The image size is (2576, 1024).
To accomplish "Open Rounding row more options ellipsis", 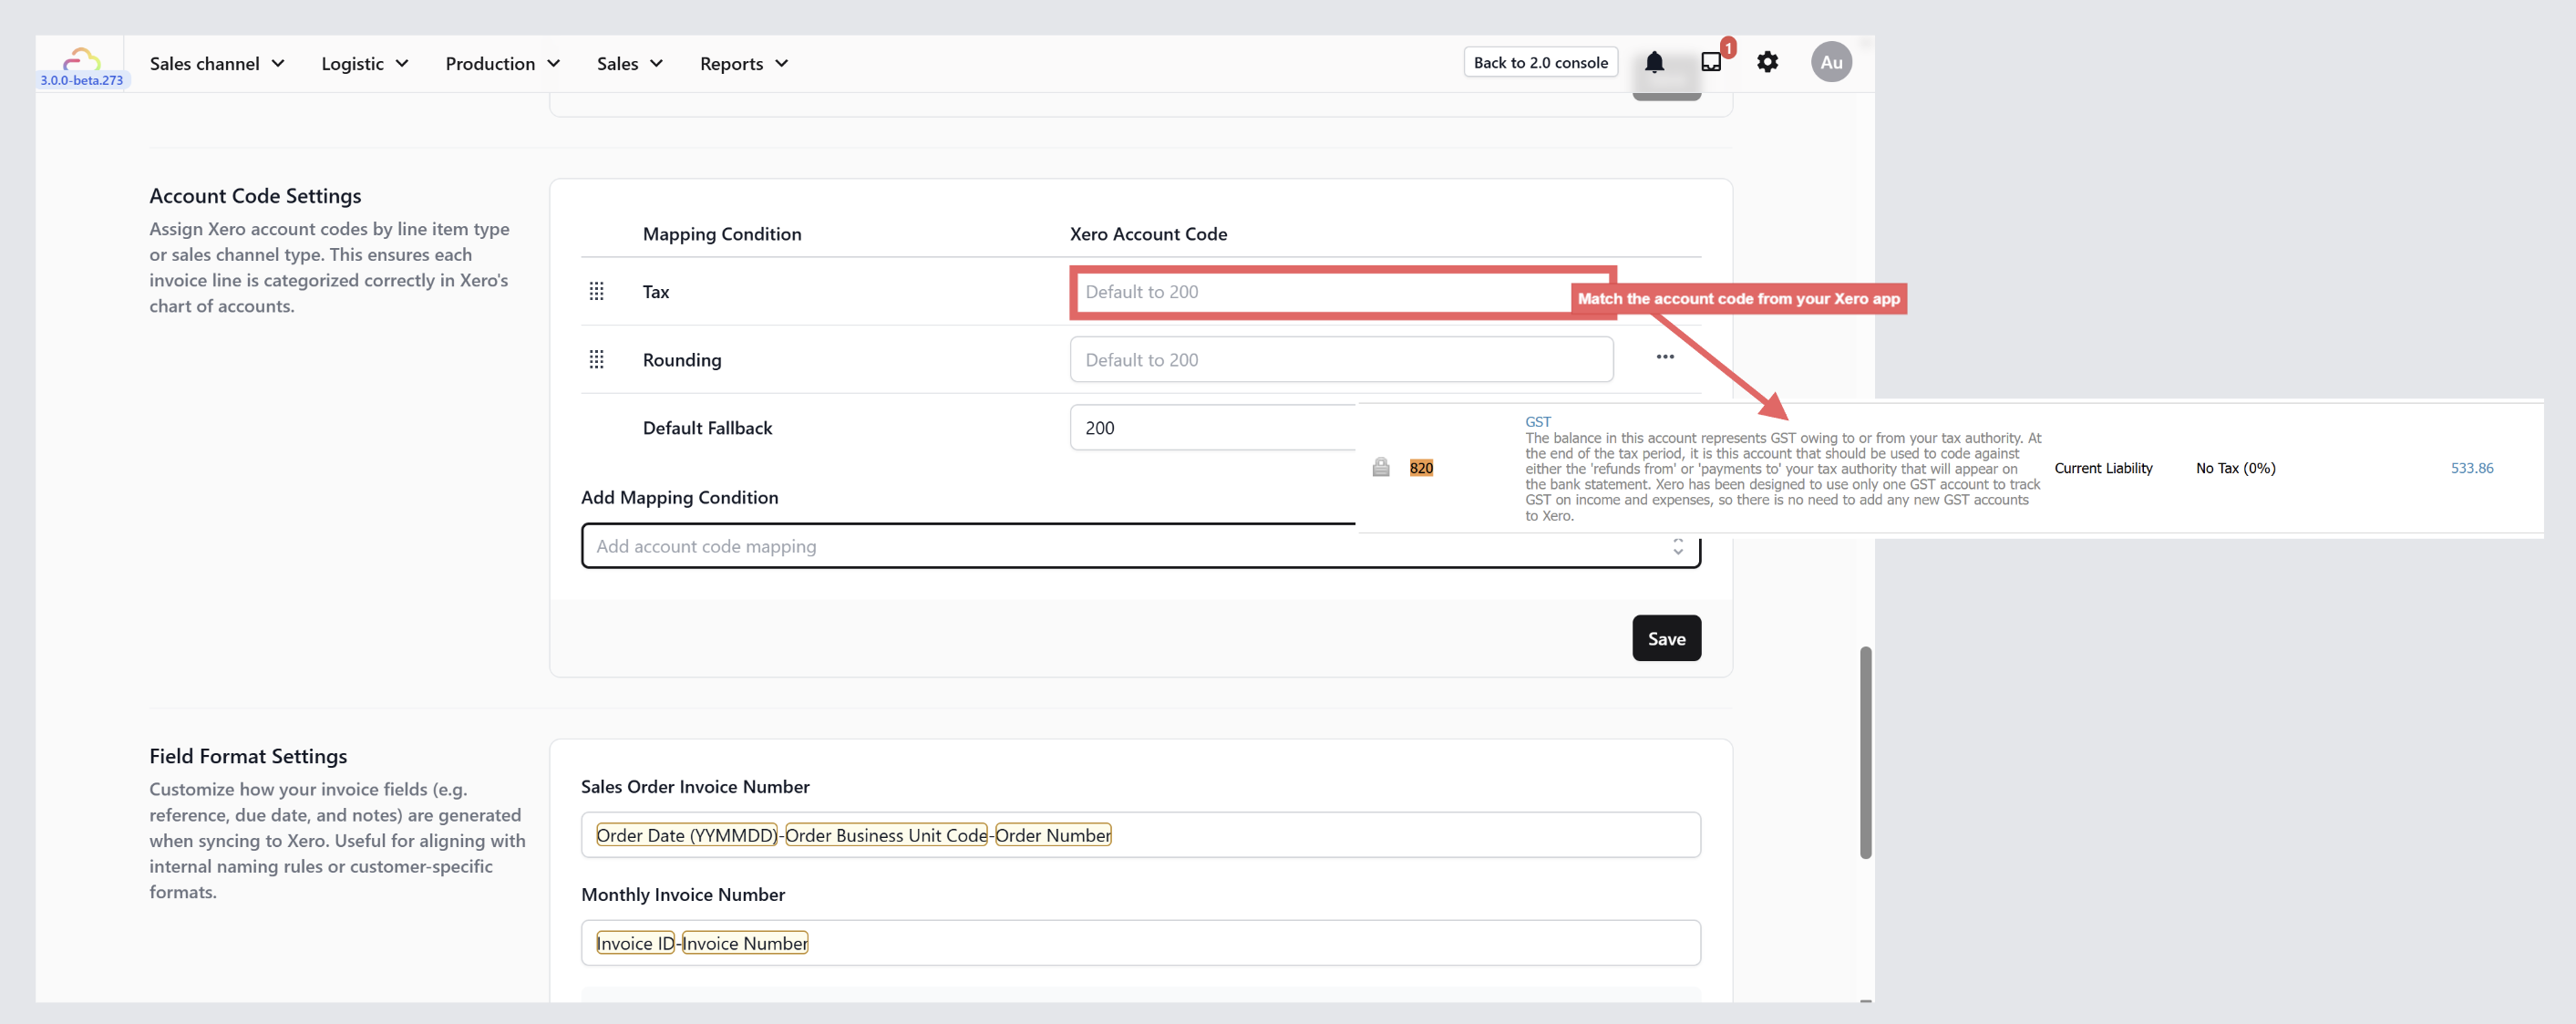I will pyautogui.click(x=1664, y=357).
